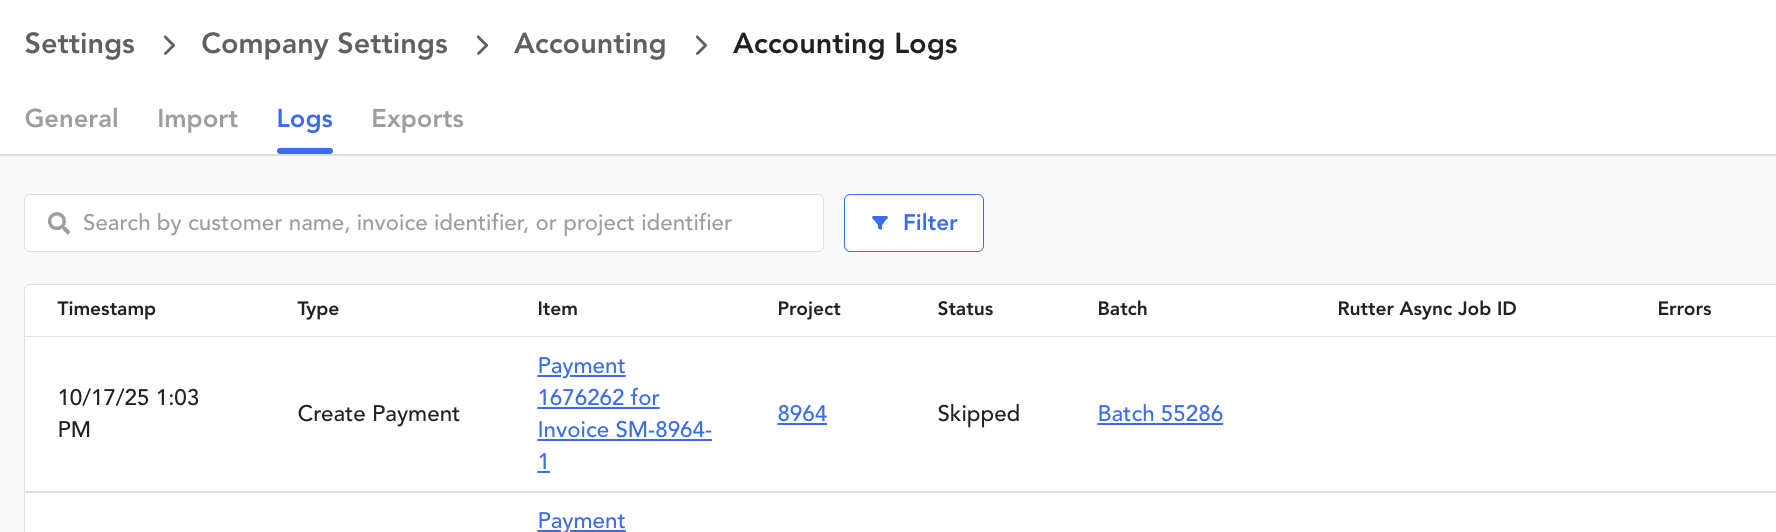Image resolution: width=1776 pixels, height=532 pixels.
Task: Click the magnifying glass search icon
Action: click(x=59, y=223)
